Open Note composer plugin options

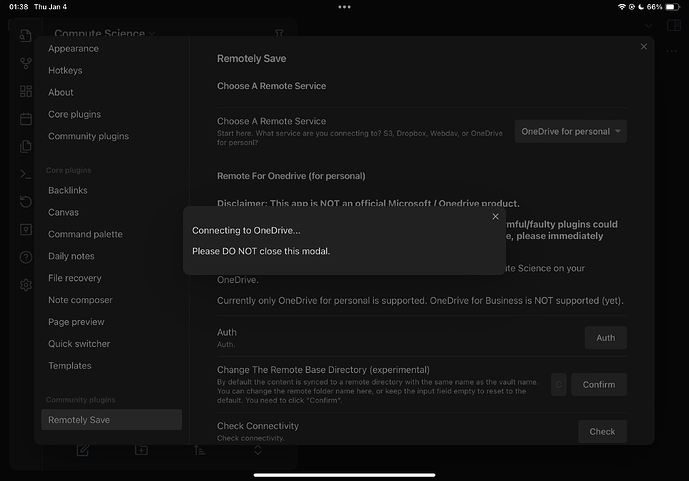(x=80, y=300)
